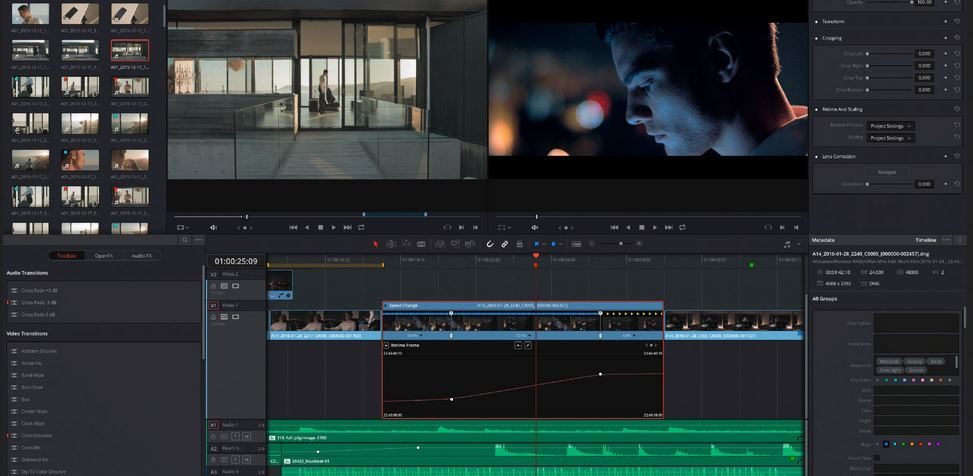
Task: Go to last frame in timeline viewer
Action: pyautogui.click(x=668, y=228)
